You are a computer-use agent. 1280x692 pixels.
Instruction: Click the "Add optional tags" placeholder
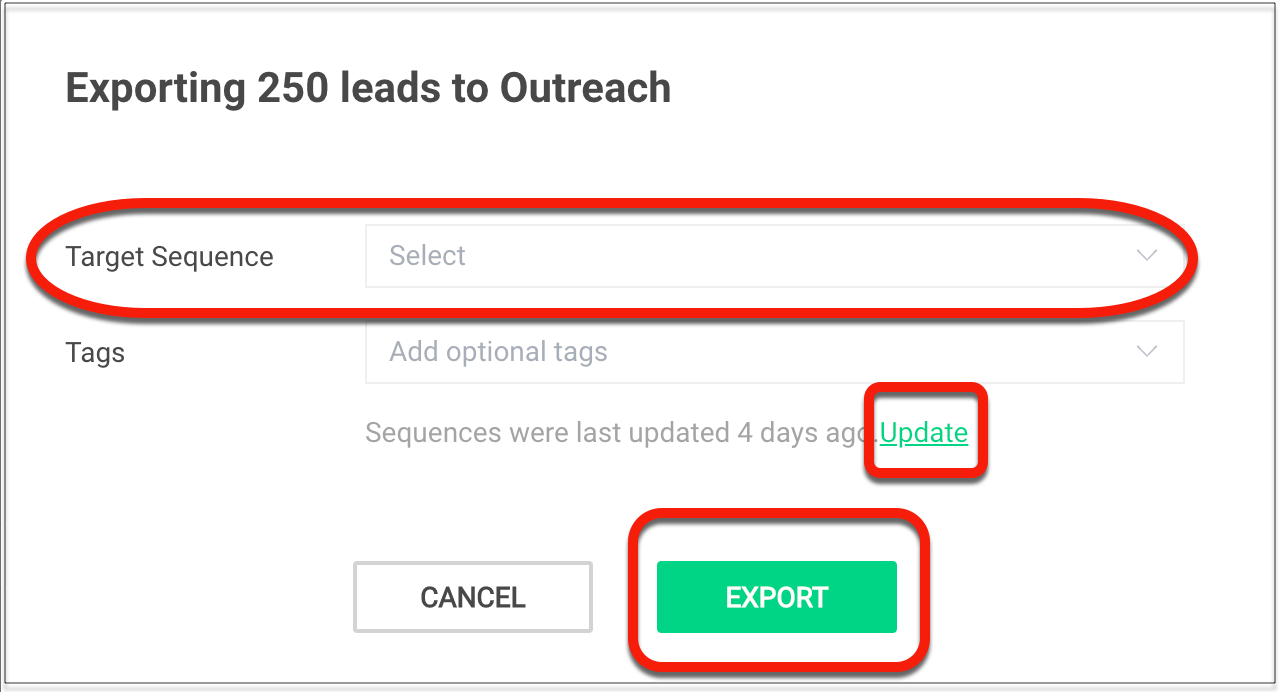pyautogui.click(x=498, y=352)
